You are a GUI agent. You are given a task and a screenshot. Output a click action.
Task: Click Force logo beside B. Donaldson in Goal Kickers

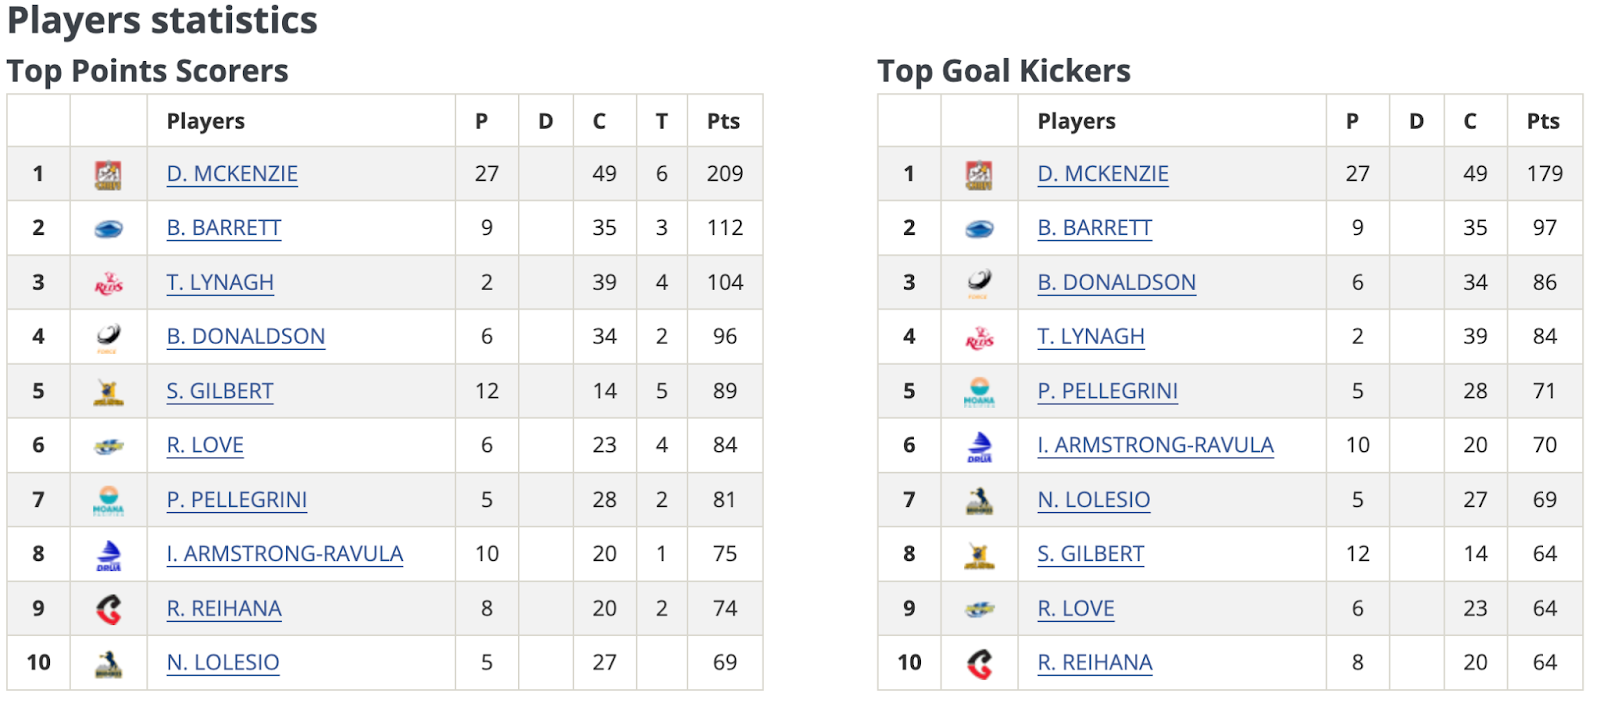pyautogui.click(x=979, y=283)
